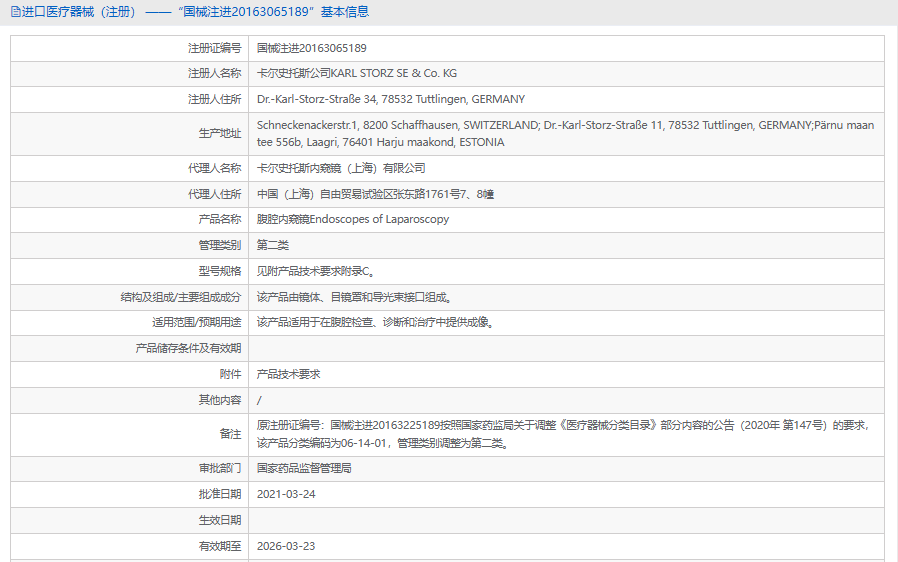898x562 pixels.
Task: Click the label 审批部门
Action: [x=220, y=469]
